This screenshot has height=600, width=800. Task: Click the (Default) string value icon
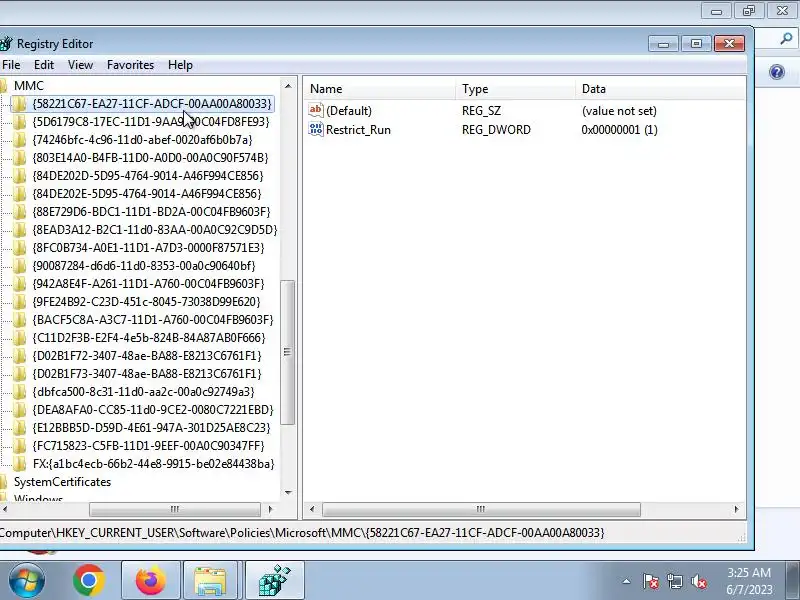316,110
